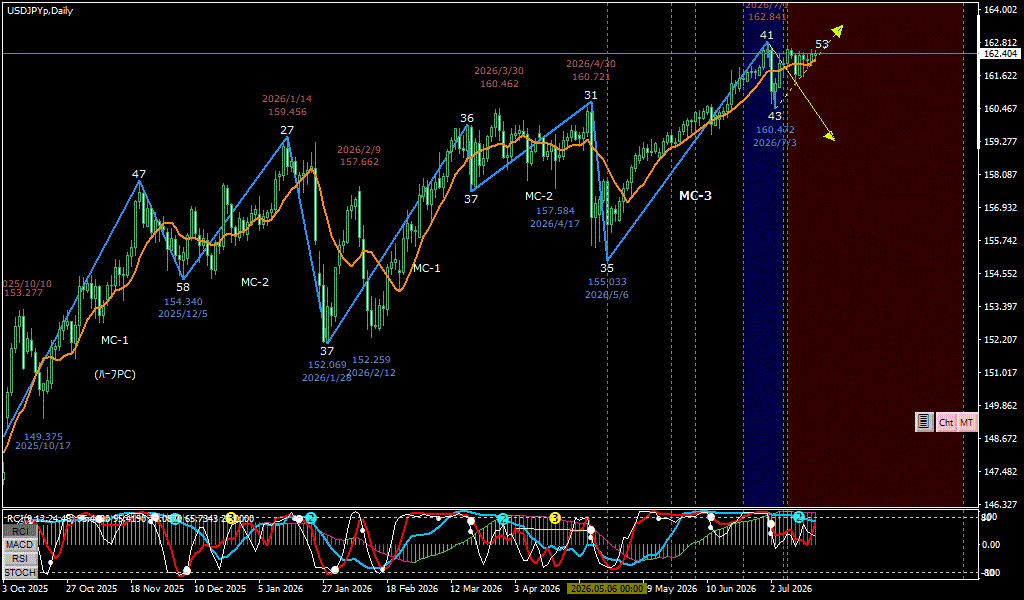This screenshot has width=1024, height=600.
Task: Click the 155.033 low price label
Action: (607, 281)
